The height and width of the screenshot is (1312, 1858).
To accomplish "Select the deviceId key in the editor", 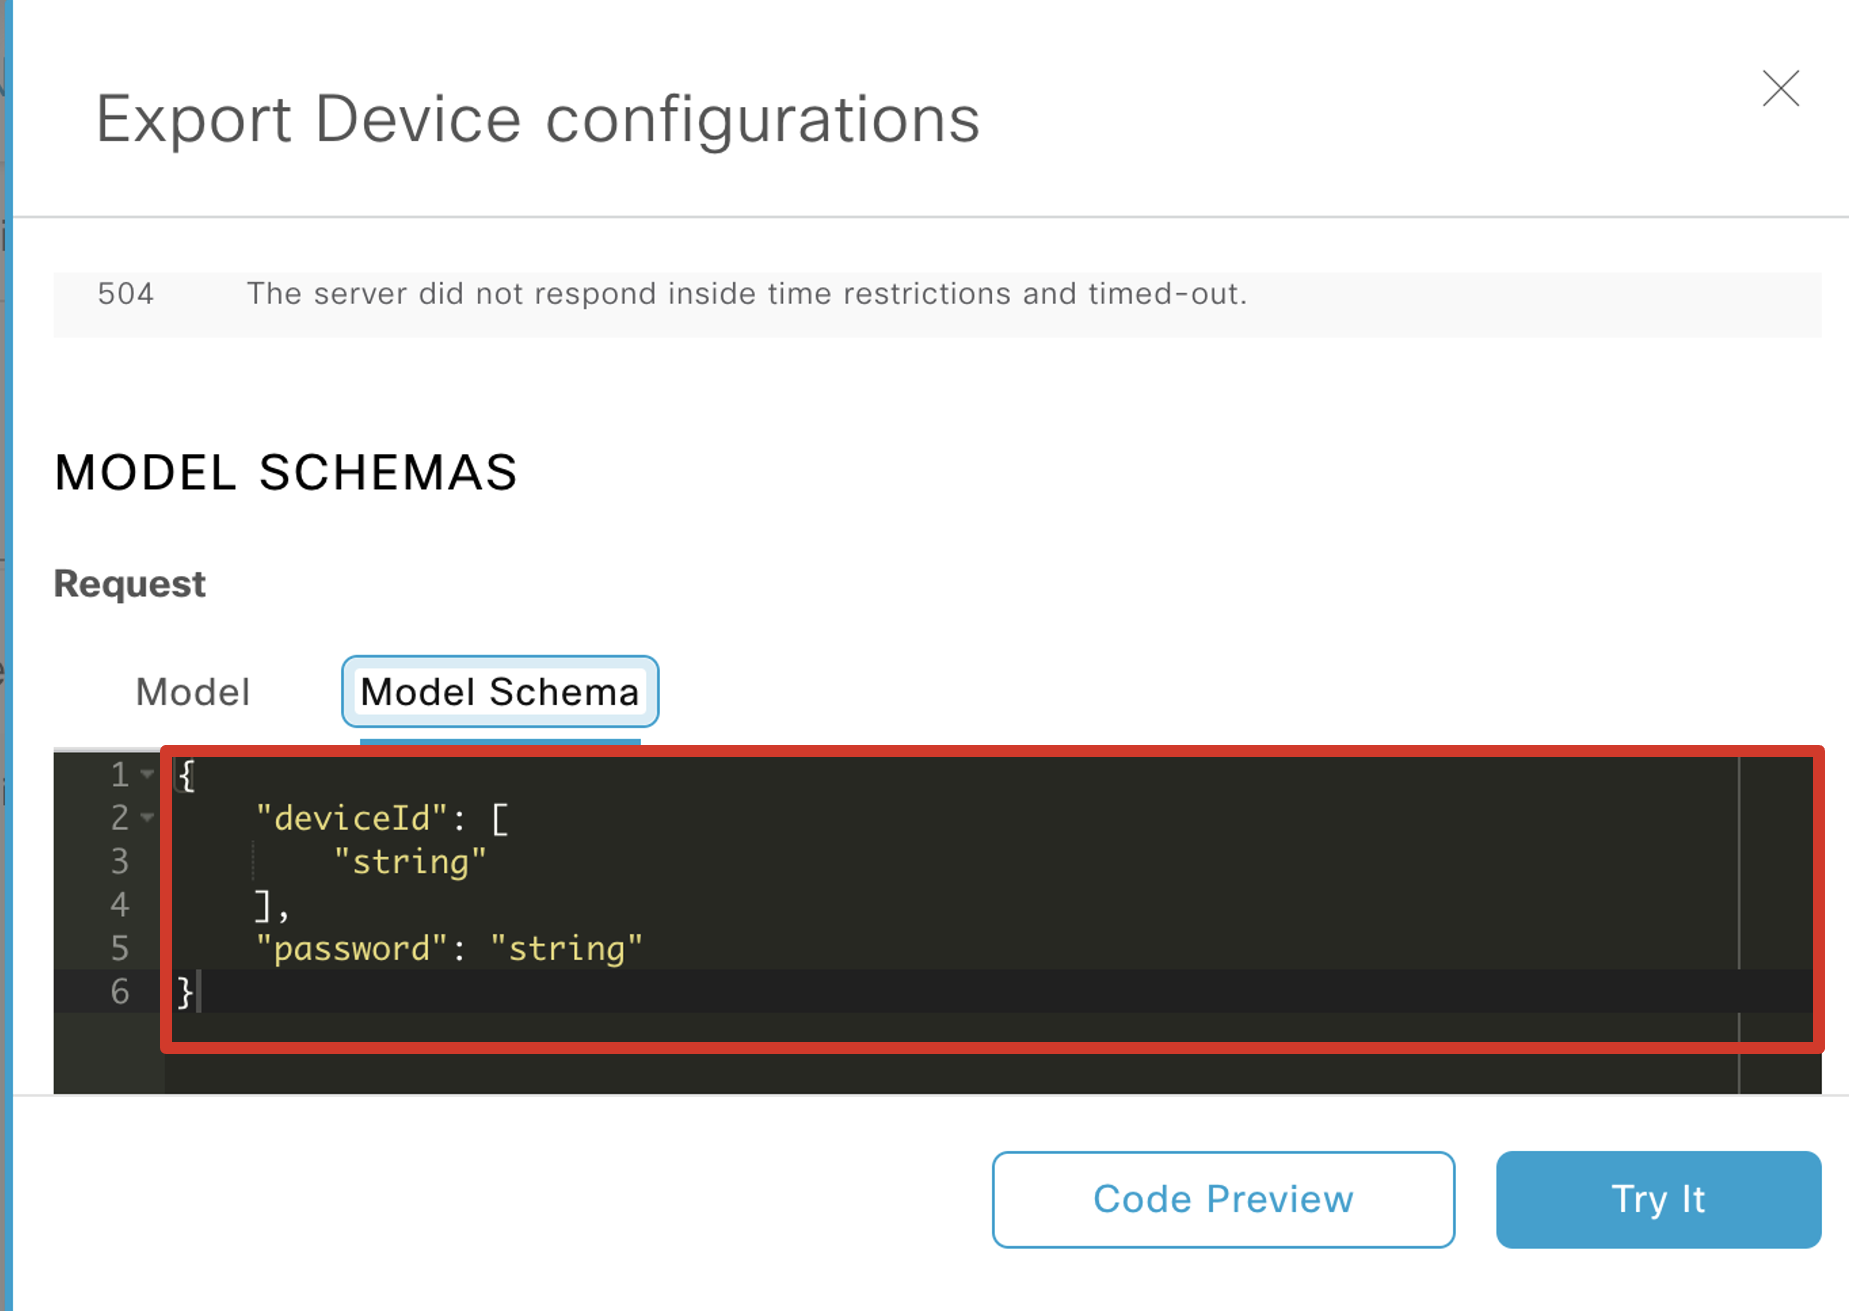I will (354, 817).
